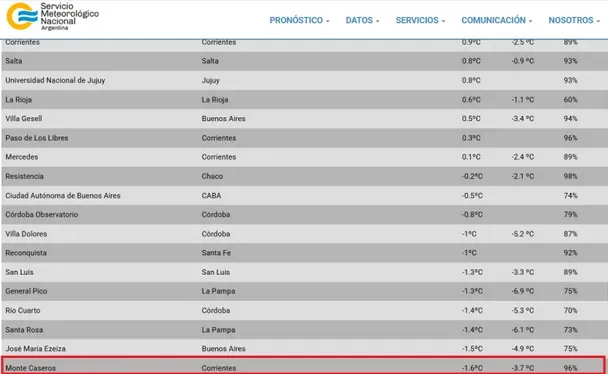This screenshot has width=608, height=374.
Task: Click the Servicio Meteorológico Nacional logo icon
Action: [22, 16]
